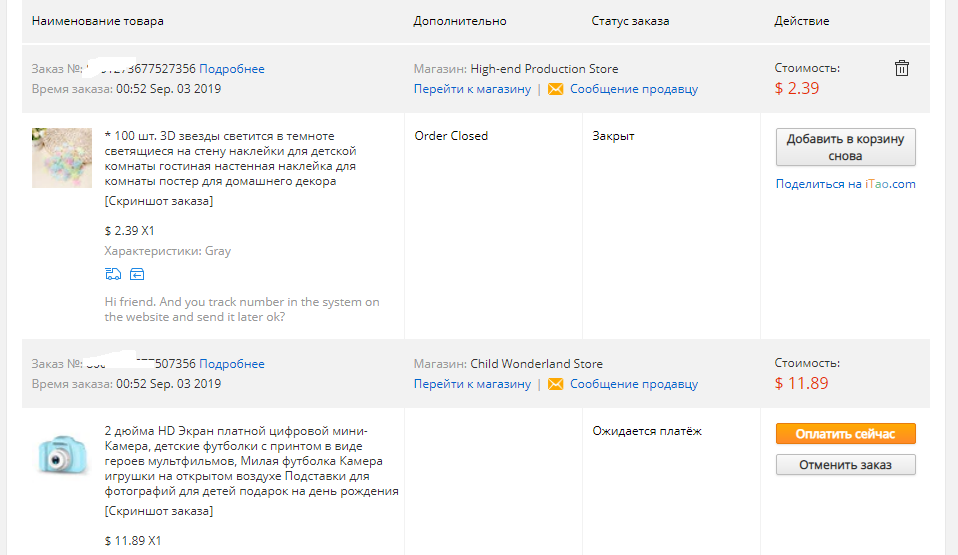Open Подробнее for the second order
958x555 pixels.
(x=232, y=364)
